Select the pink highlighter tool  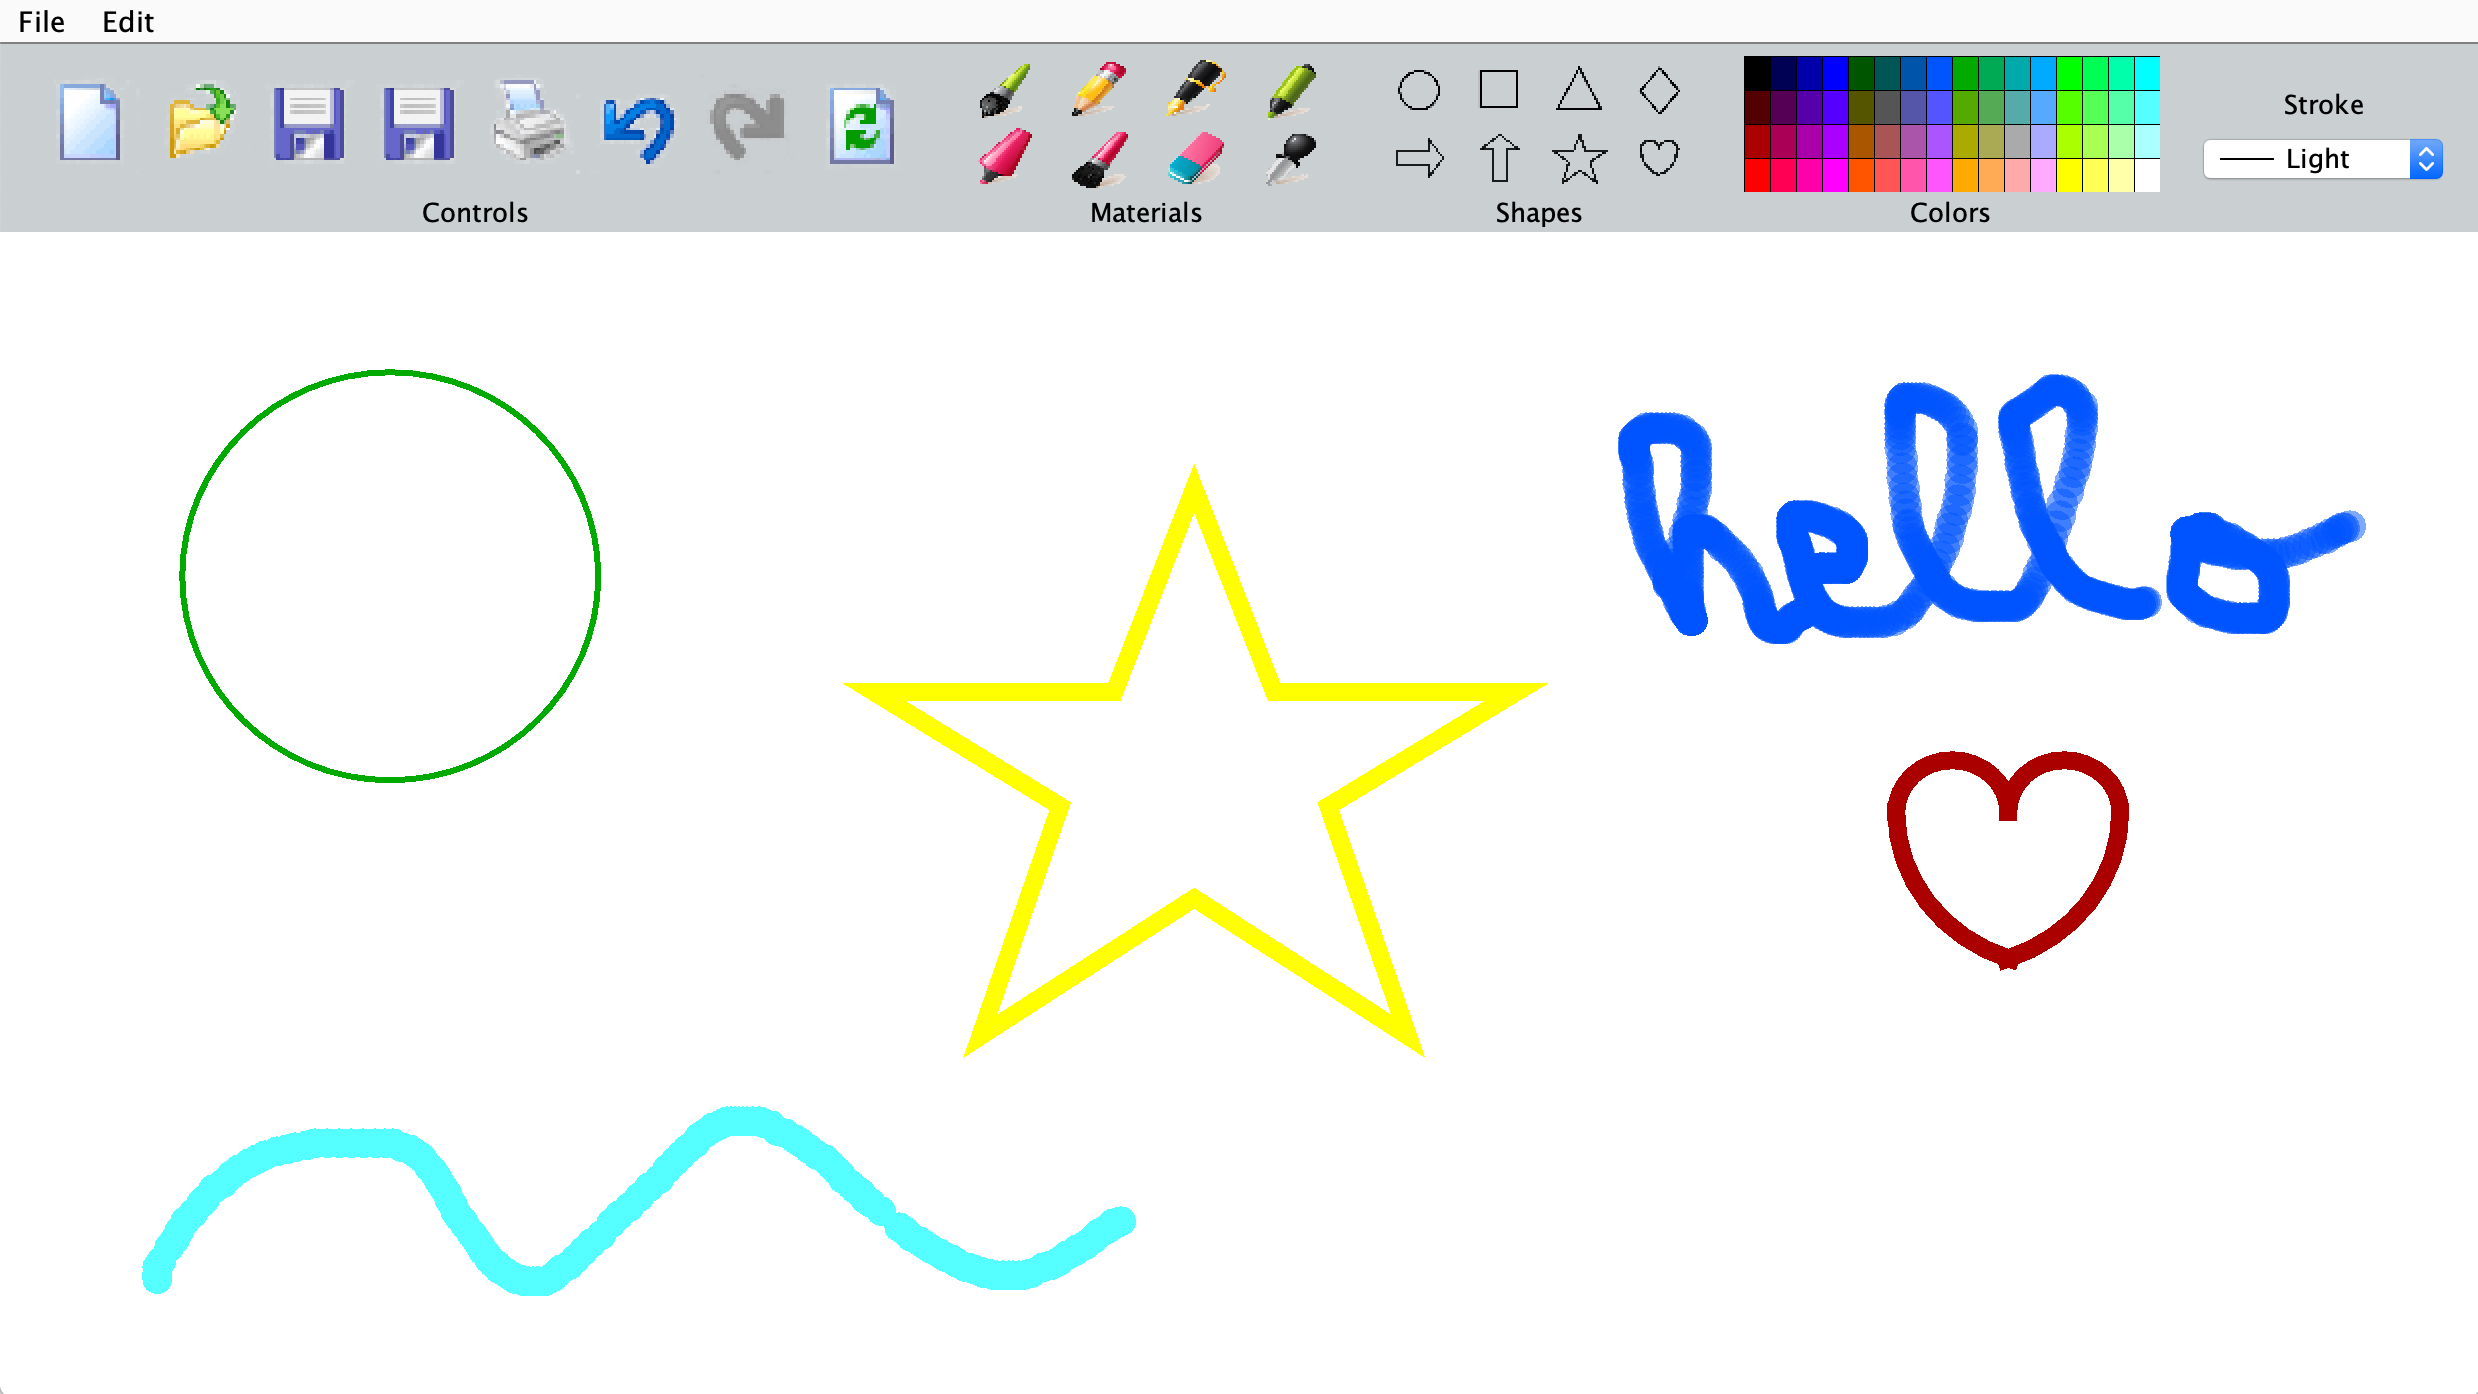tap(1004, 157)
